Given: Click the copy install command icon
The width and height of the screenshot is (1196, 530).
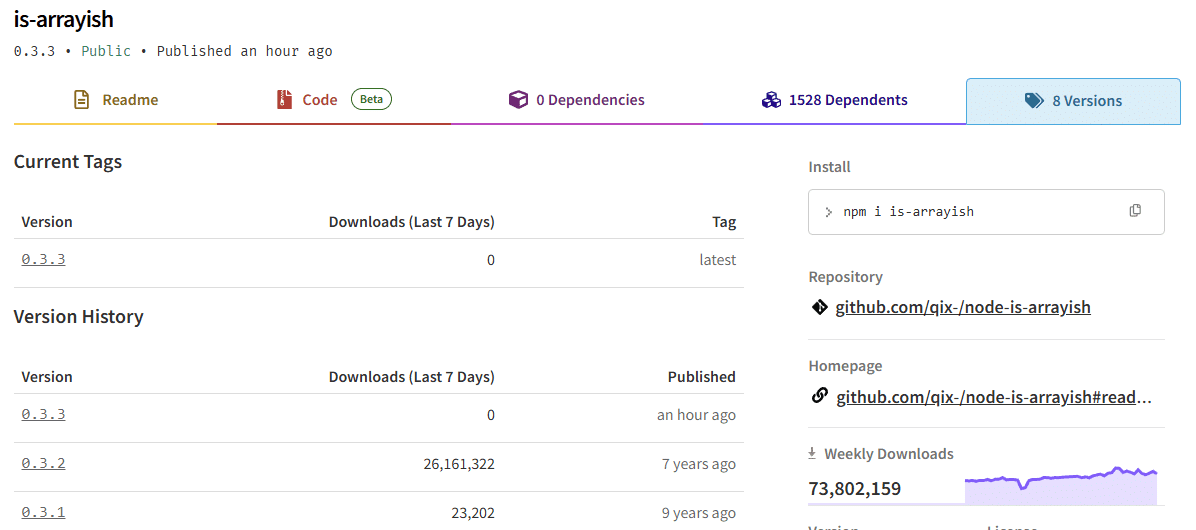Looking at the screenshot, I should point(1135,211).
